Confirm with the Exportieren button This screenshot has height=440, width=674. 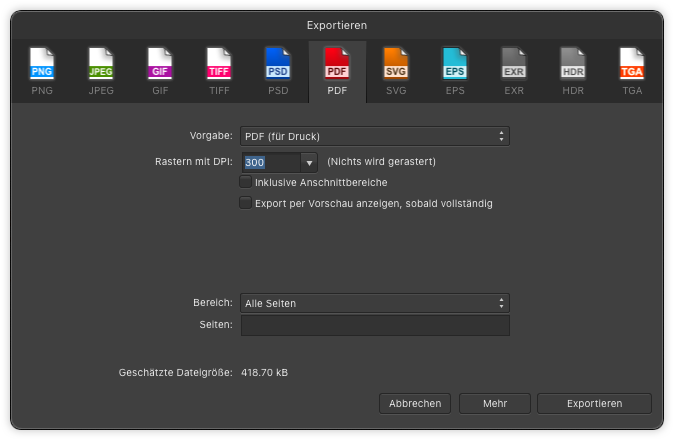pyautogui.click(x=594, y=403)
